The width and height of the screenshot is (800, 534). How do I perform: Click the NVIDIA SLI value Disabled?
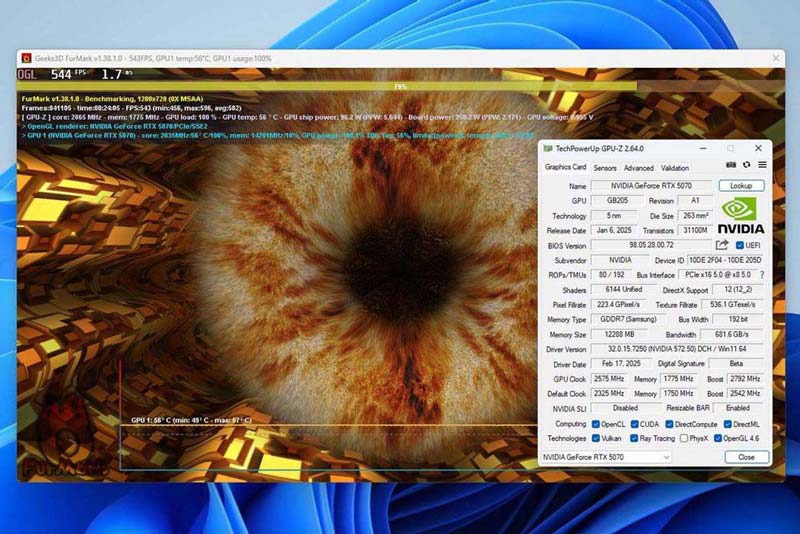pos(626,409)
